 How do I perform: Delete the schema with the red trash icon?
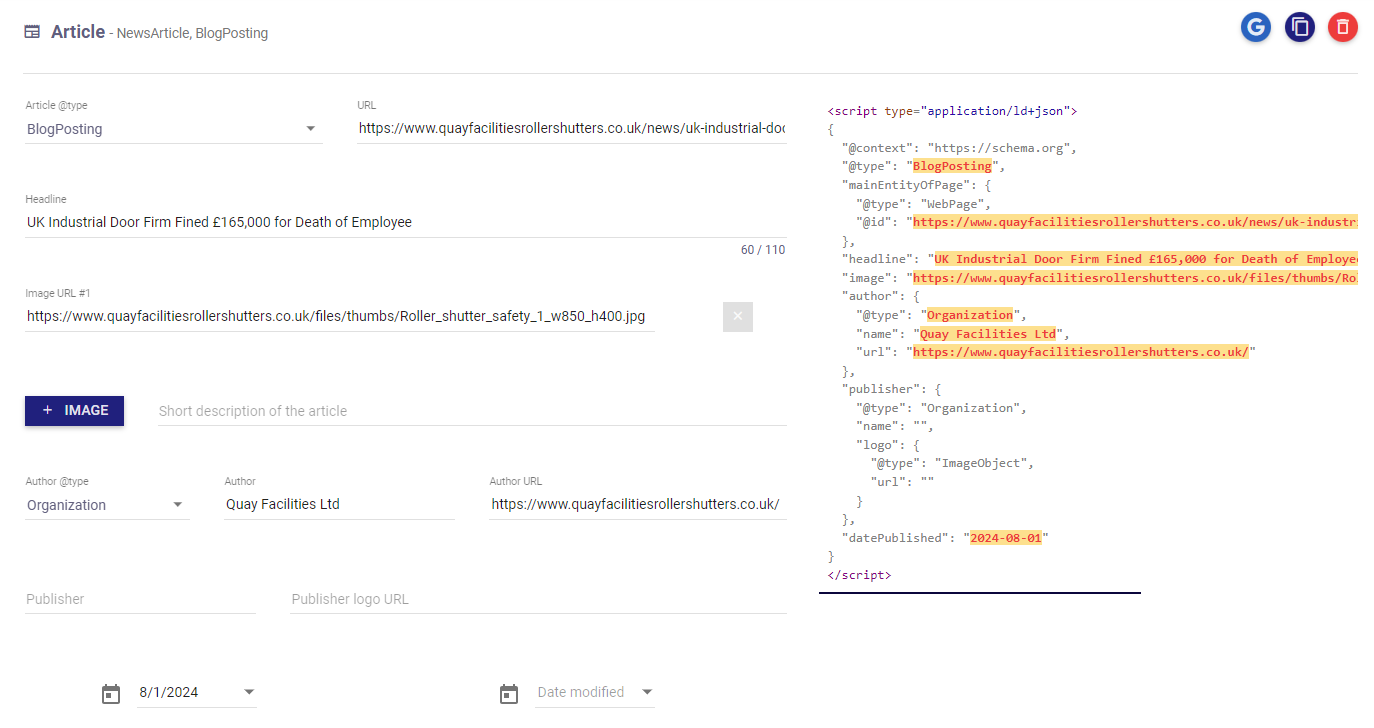[x=1343, y=27]
